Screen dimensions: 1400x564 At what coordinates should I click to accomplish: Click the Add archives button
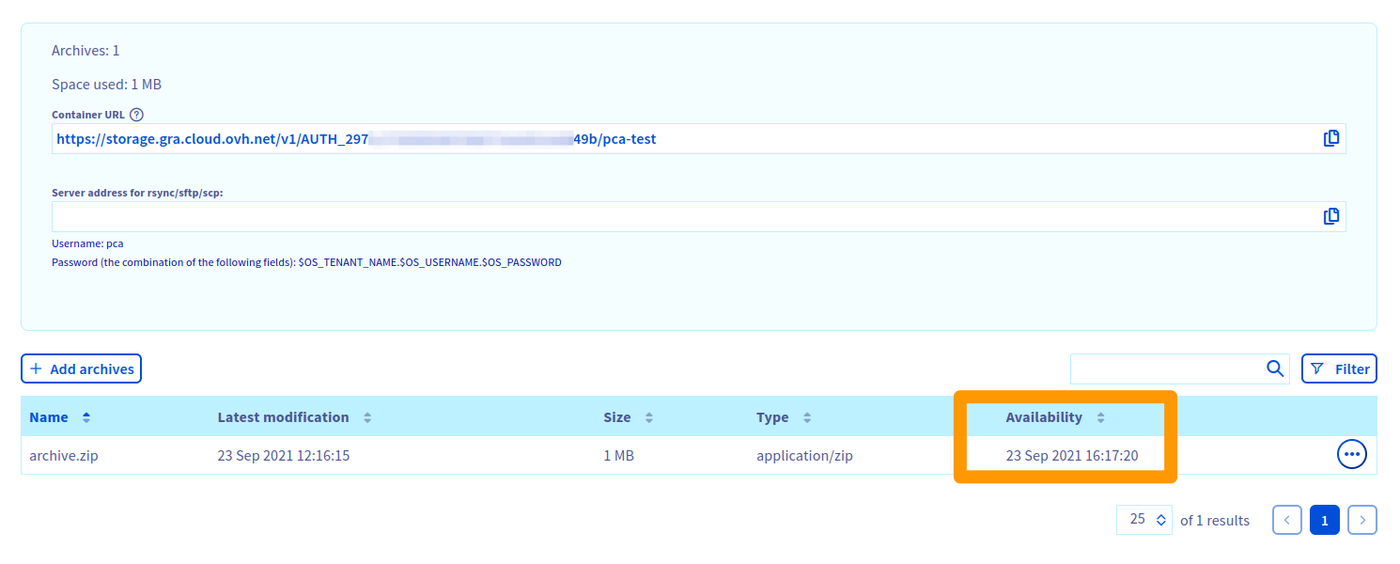coord(81,369)
